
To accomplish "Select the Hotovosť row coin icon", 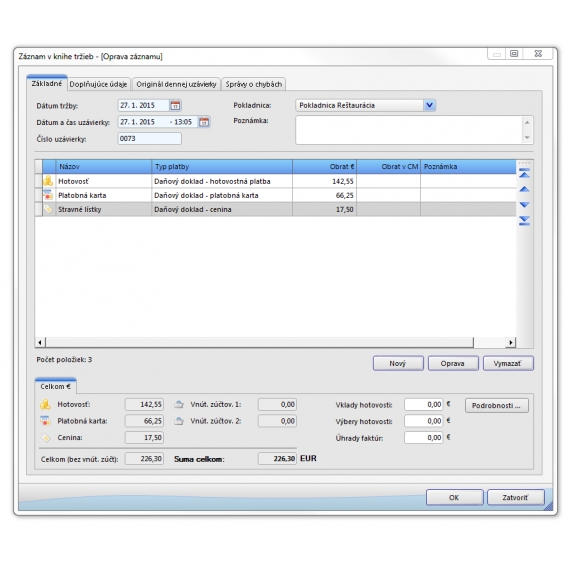I will pos(48,181).
